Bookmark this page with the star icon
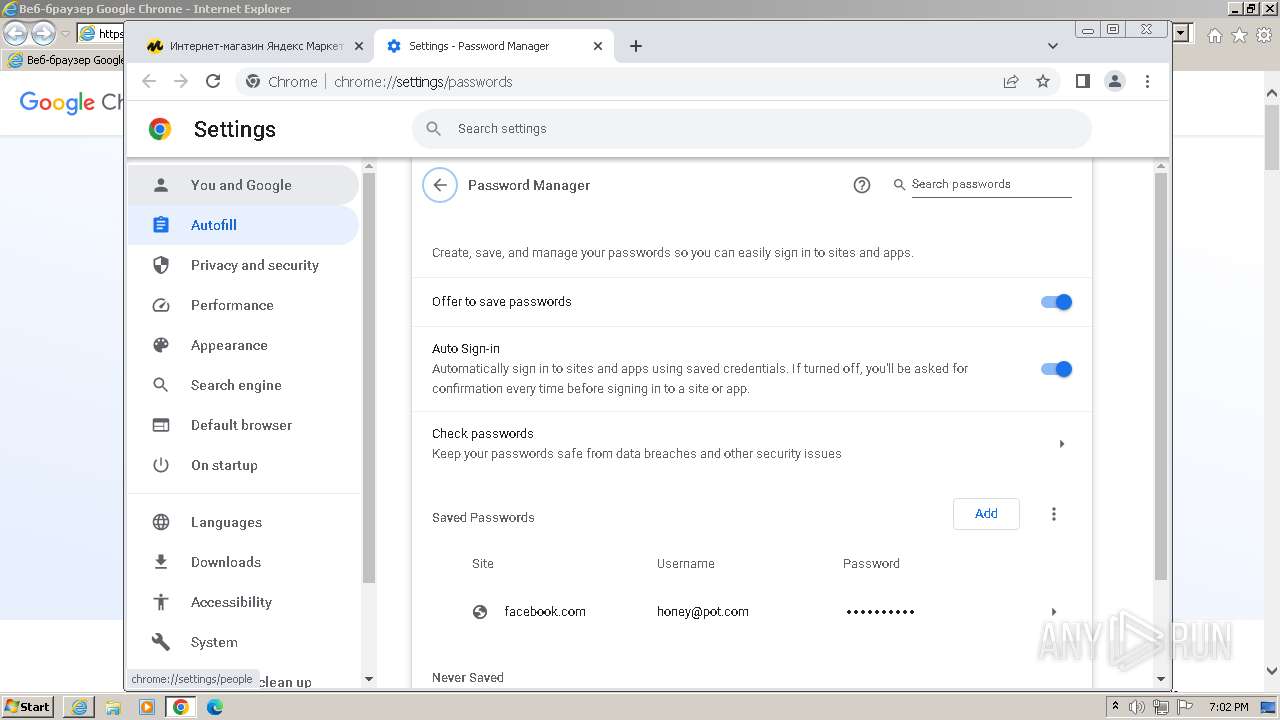Image resolution: width=1280 pixels, height=720 pixels. point(1043,82)
